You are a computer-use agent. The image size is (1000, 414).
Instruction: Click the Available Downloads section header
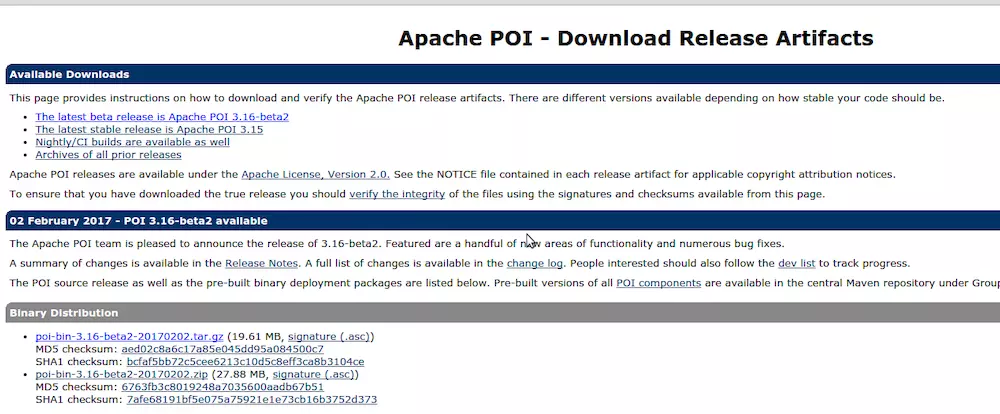[x=503, y=75]
